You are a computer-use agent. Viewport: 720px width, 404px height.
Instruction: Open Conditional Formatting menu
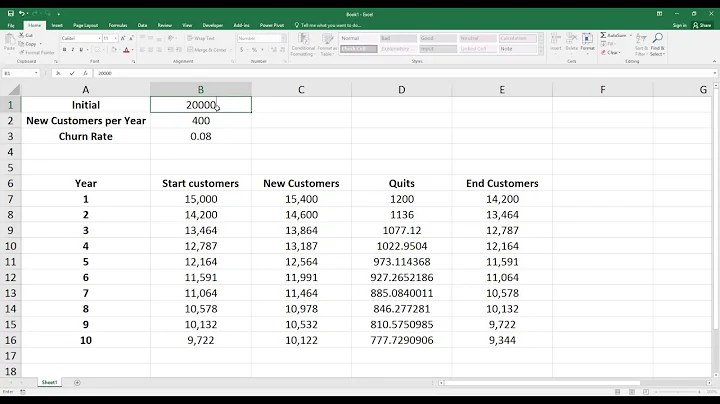click(x=303, y=45)
